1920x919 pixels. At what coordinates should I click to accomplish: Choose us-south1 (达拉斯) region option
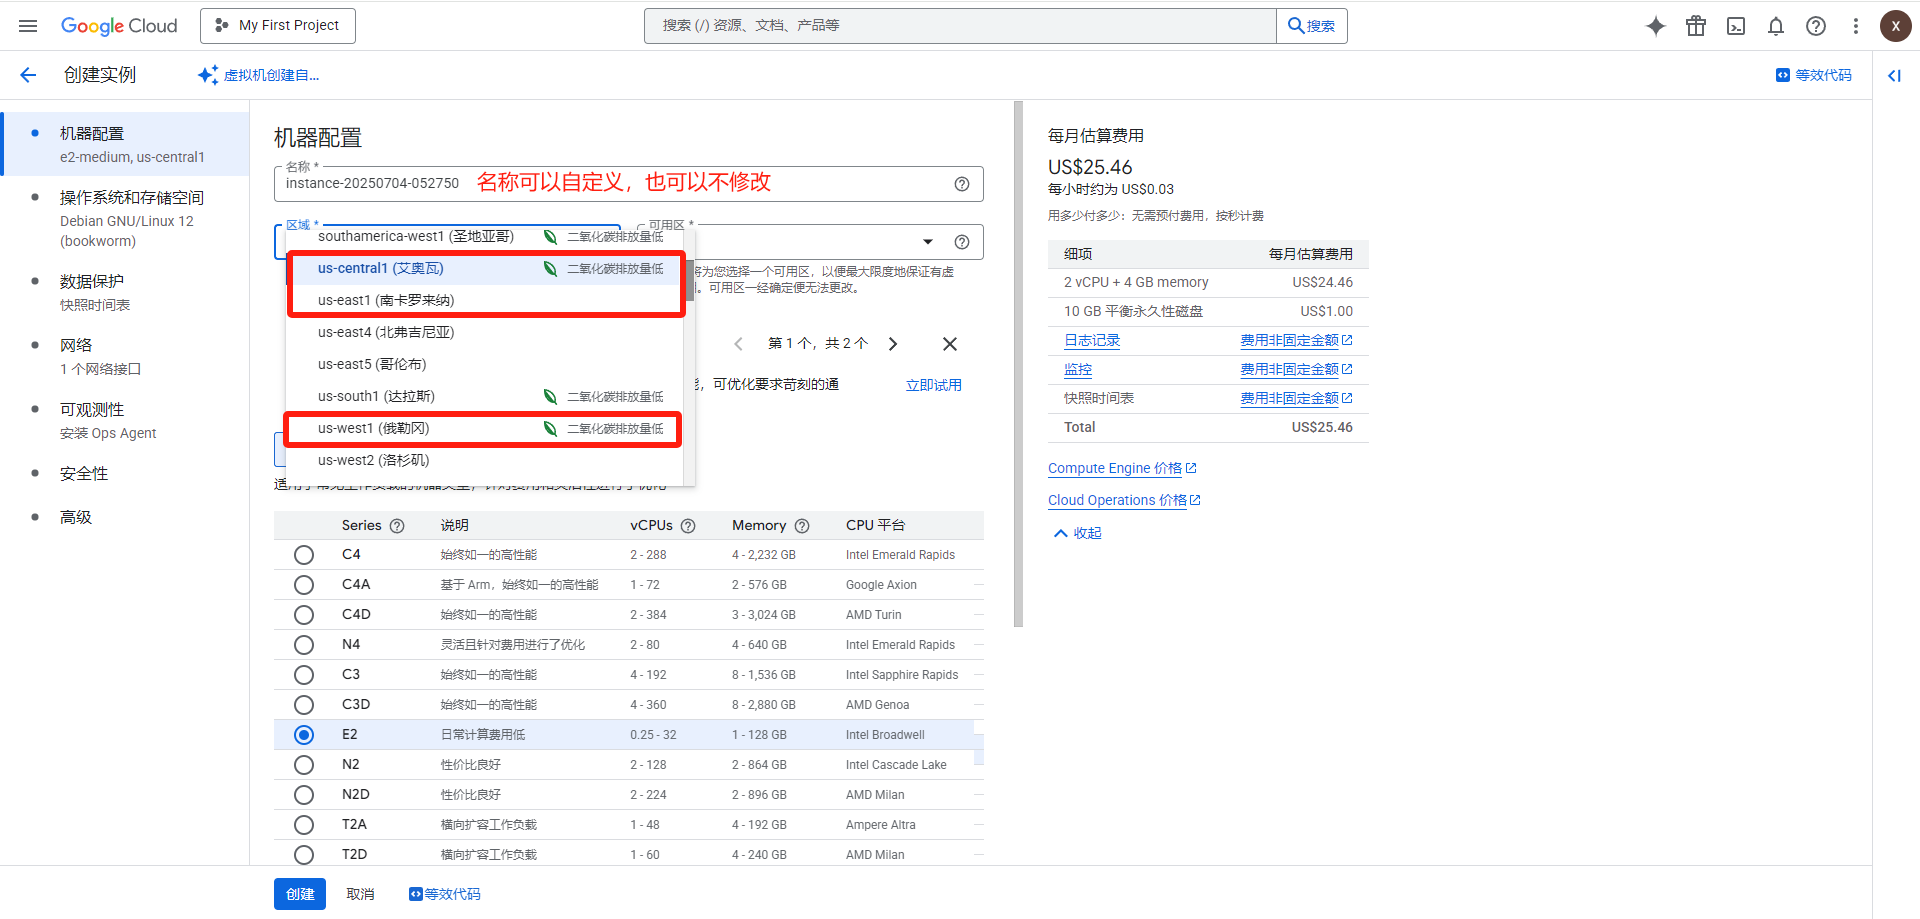coord(486,397)
